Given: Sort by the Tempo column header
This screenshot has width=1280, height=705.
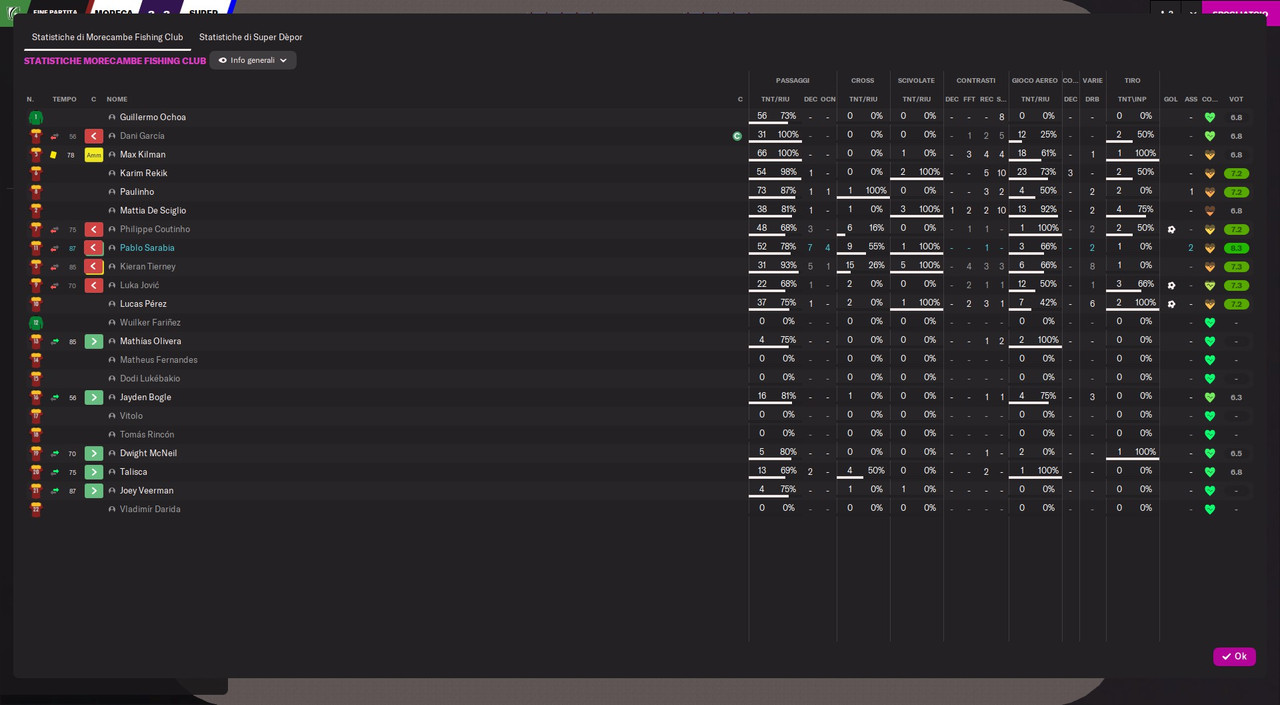Looking at the screenshot, I should (64, 99).
